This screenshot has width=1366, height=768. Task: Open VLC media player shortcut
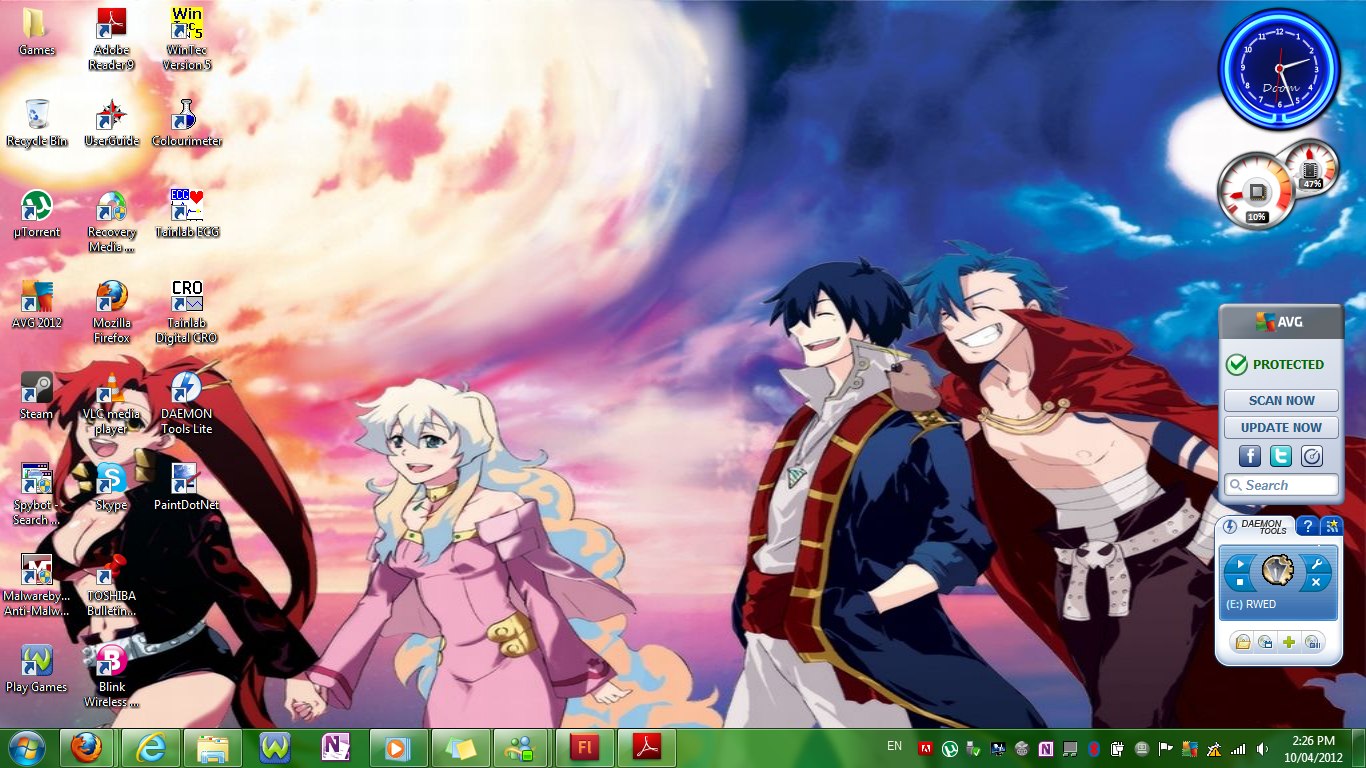tap(112, 403)
